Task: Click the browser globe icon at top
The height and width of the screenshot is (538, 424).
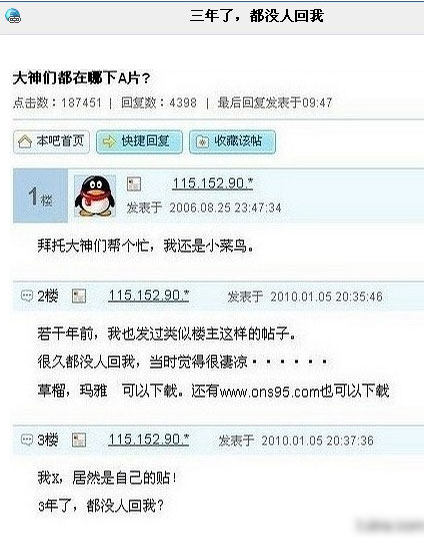Action: pos(13,16)
